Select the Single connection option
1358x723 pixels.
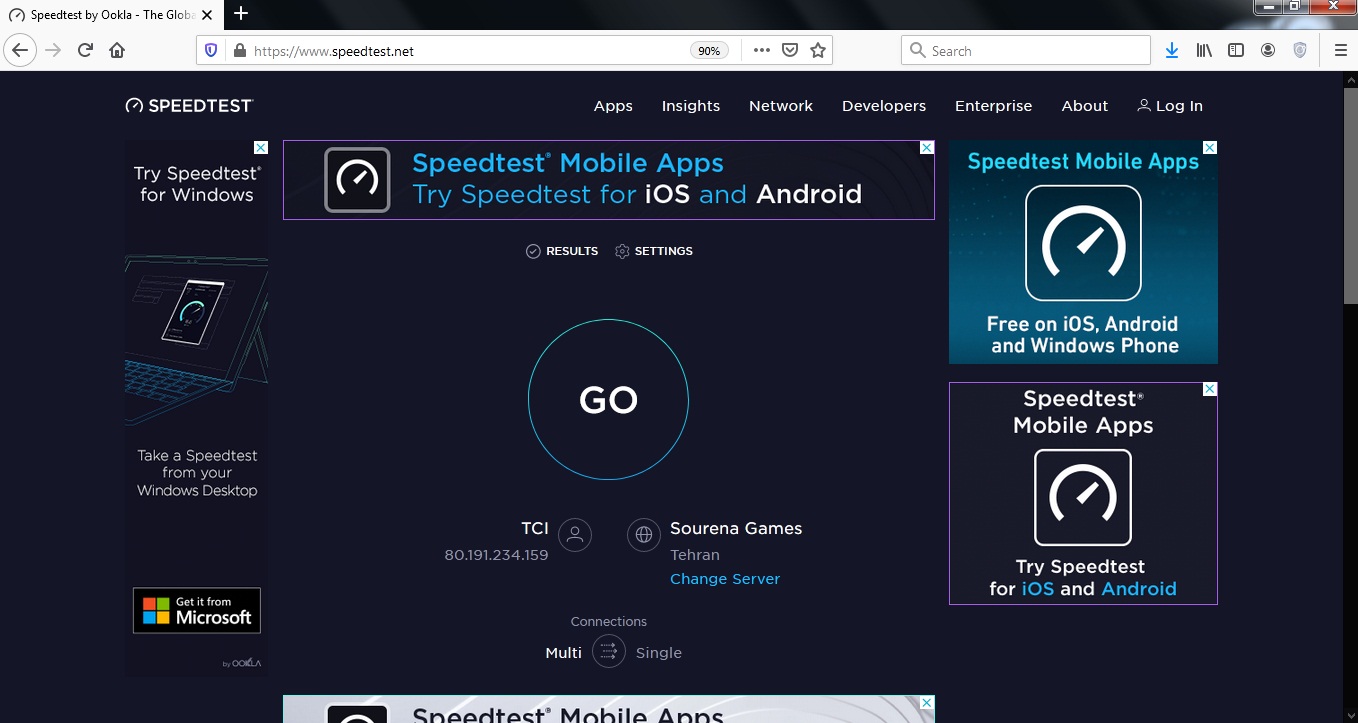pyautogui.click(x=658, y=653)
